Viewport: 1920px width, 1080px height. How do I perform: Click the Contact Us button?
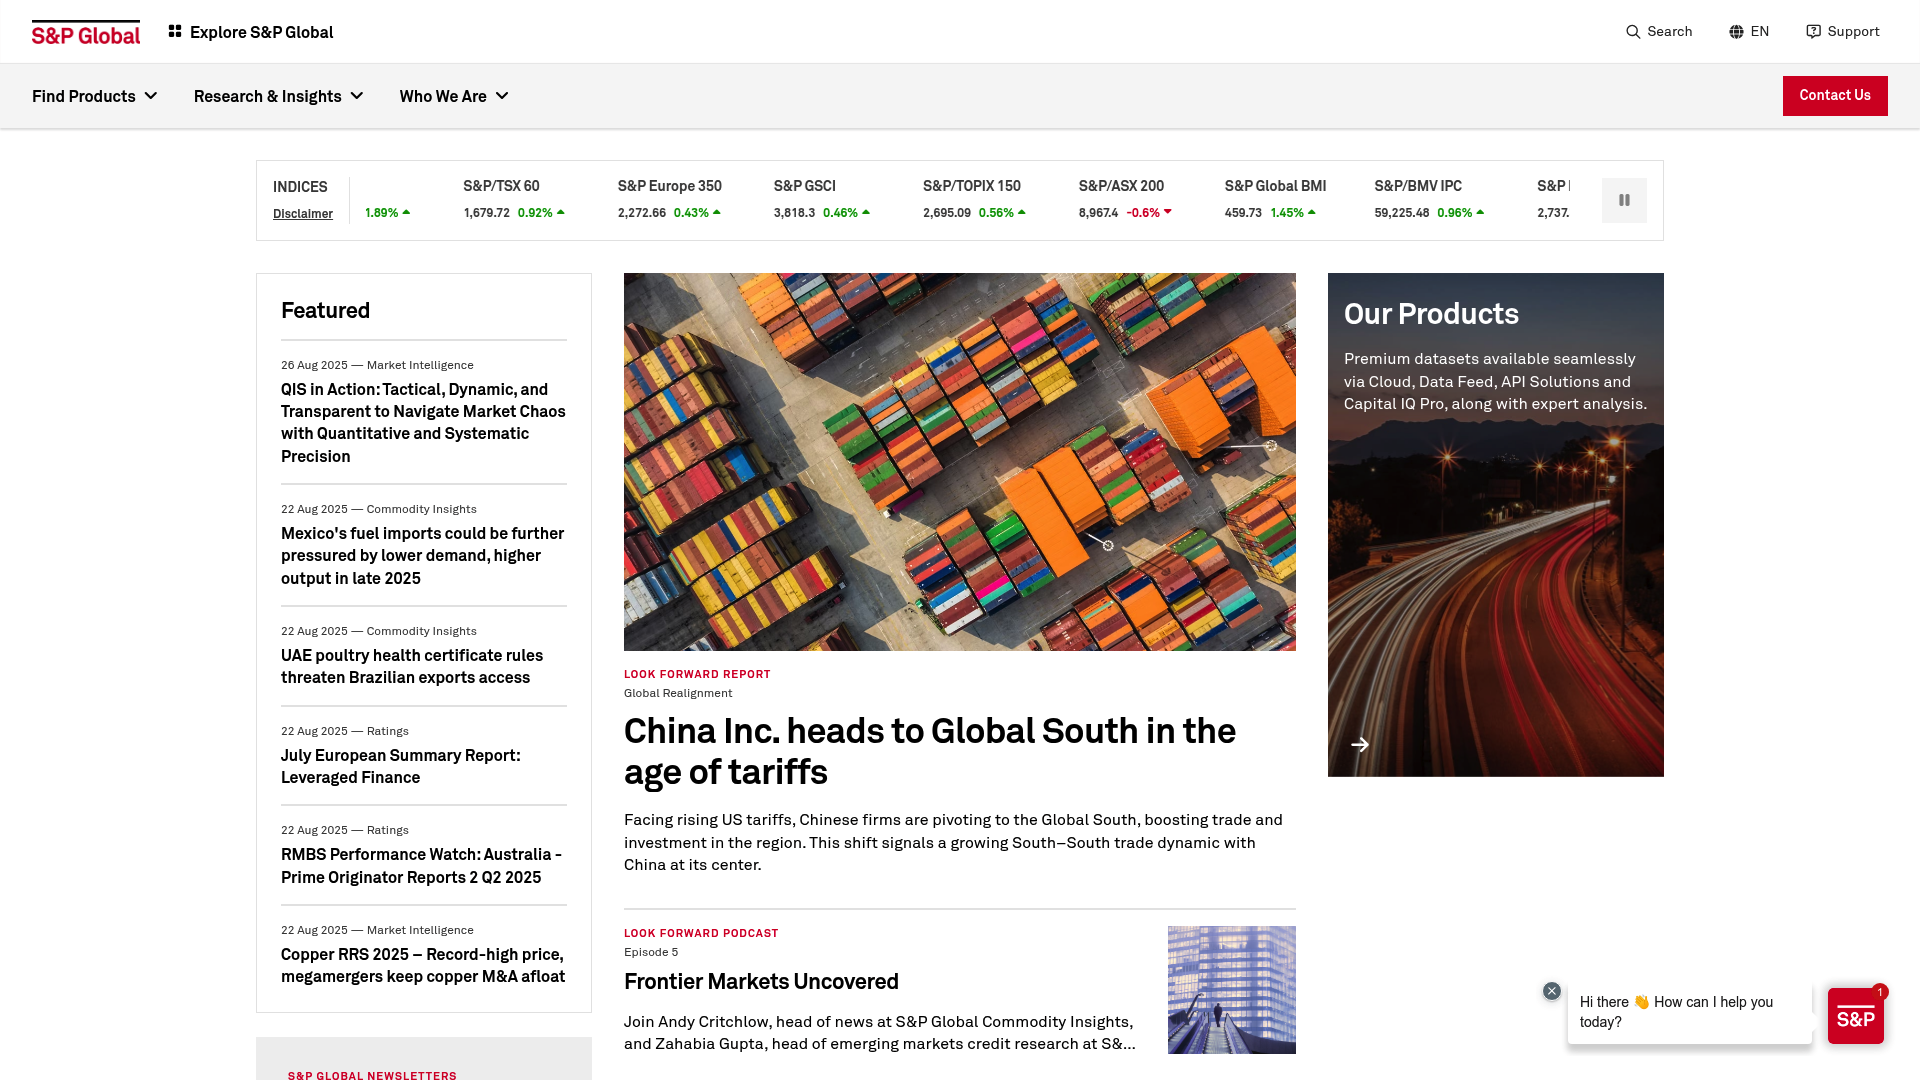[1835, 96]
